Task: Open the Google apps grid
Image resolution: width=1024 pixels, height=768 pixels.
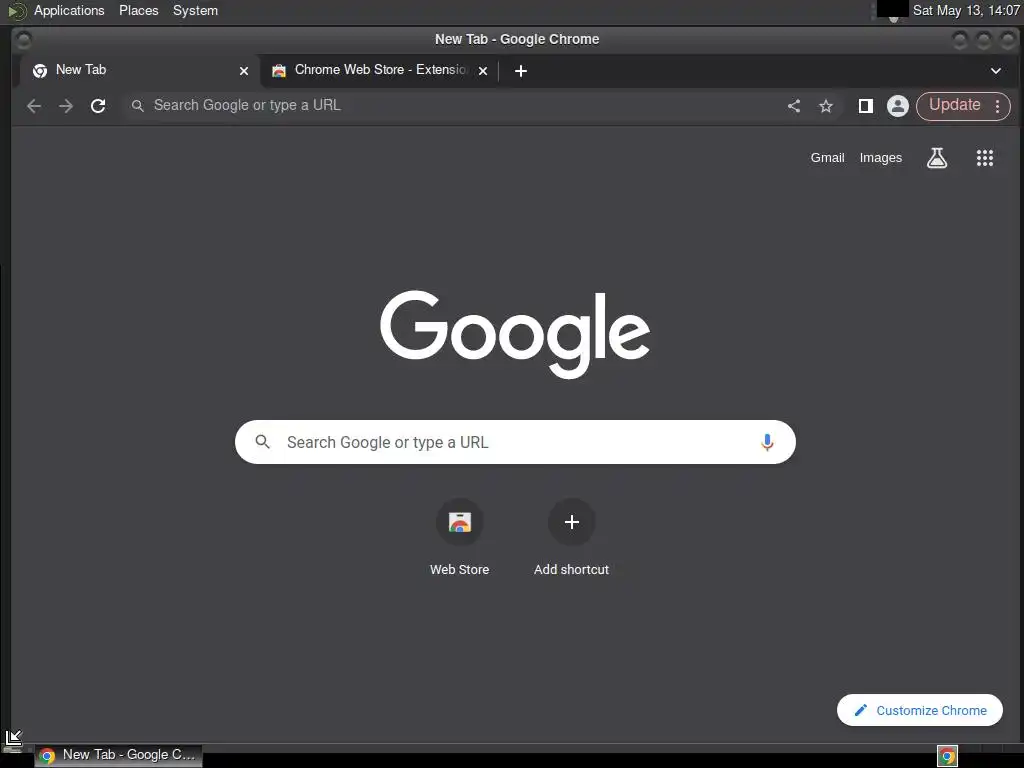Action: (x=985, y=157)
